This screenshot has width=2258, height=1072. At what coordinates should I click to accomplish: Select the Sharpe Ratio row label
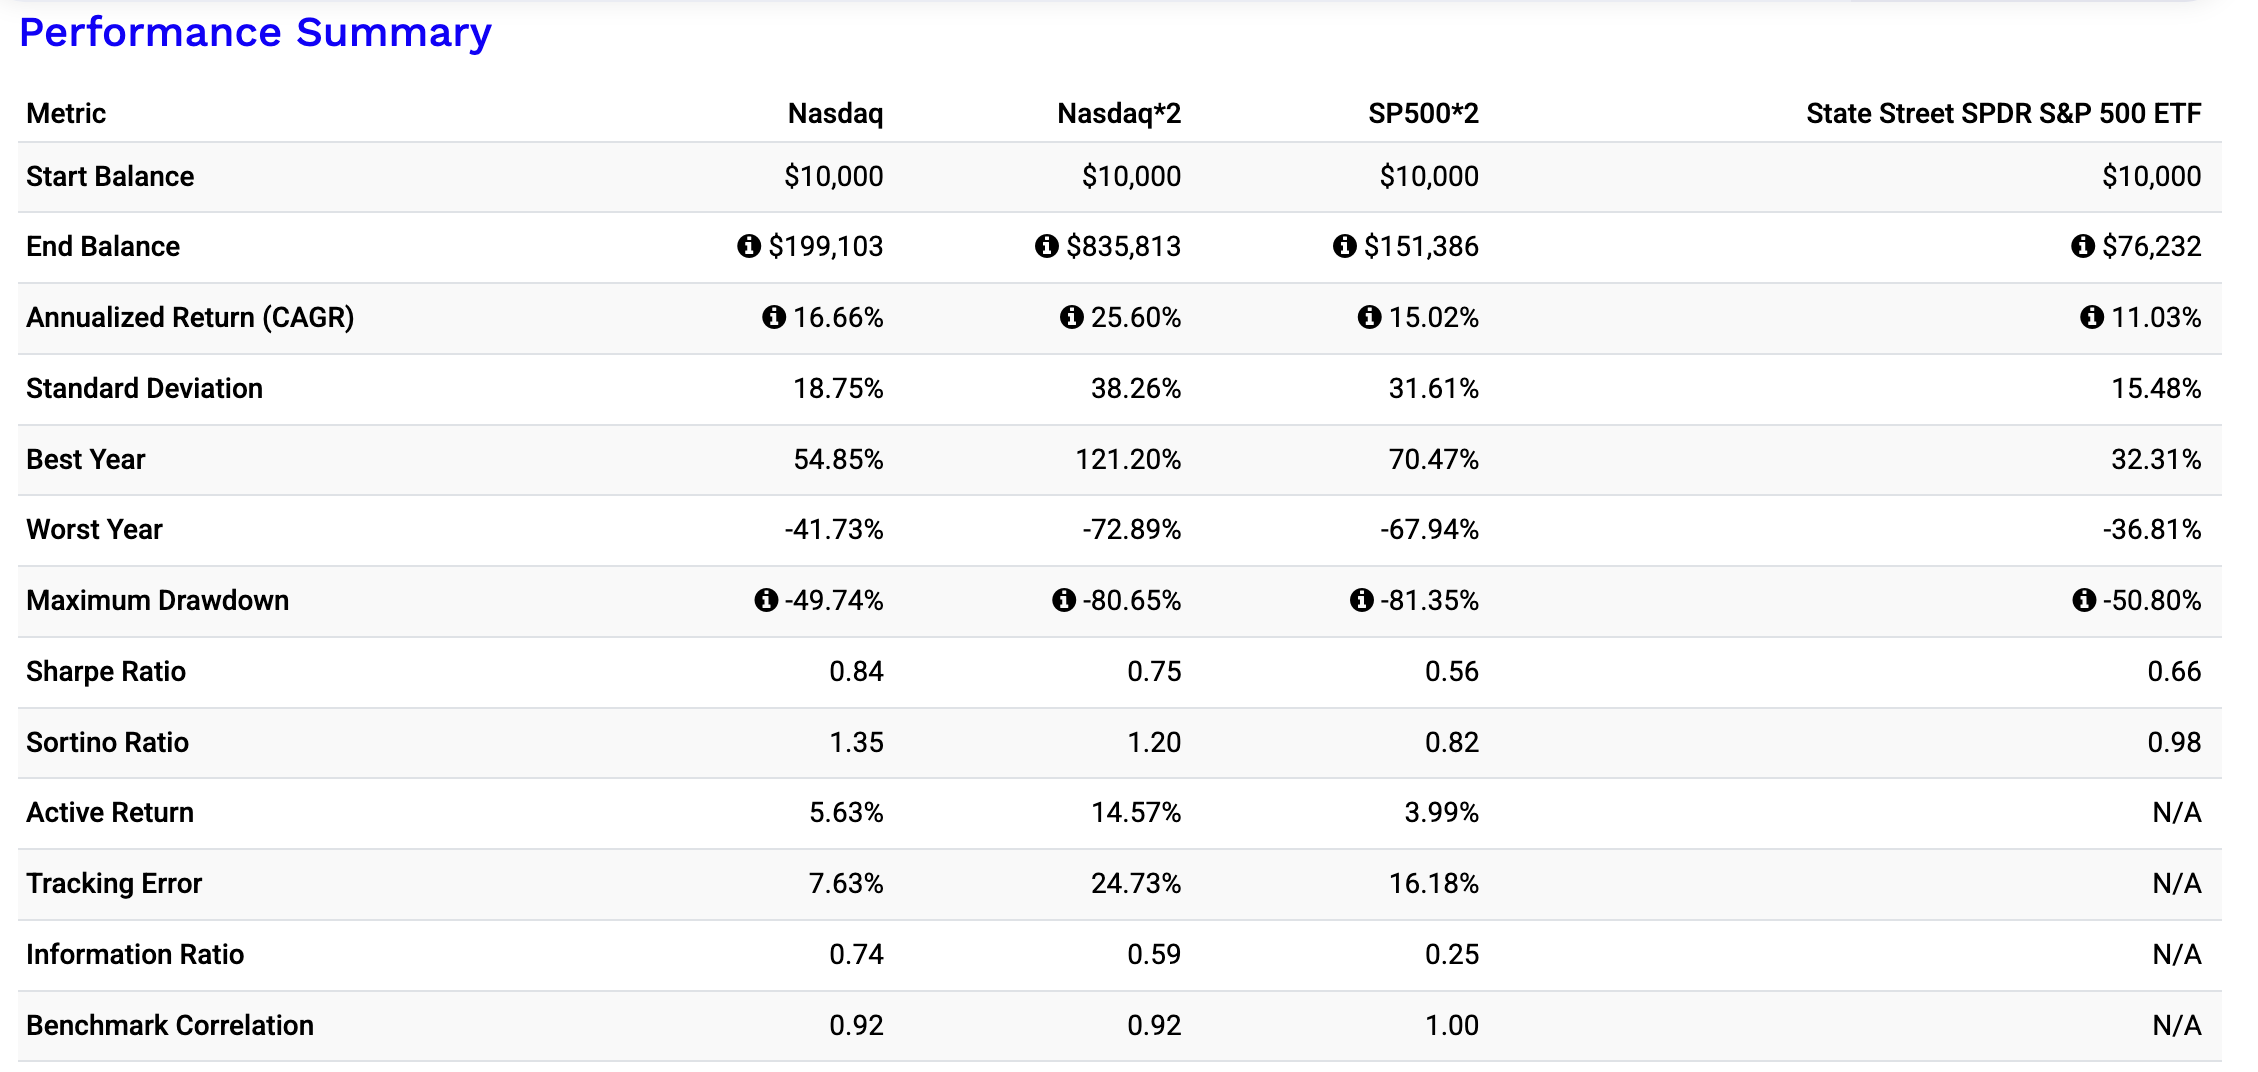(x=106, y=671)
